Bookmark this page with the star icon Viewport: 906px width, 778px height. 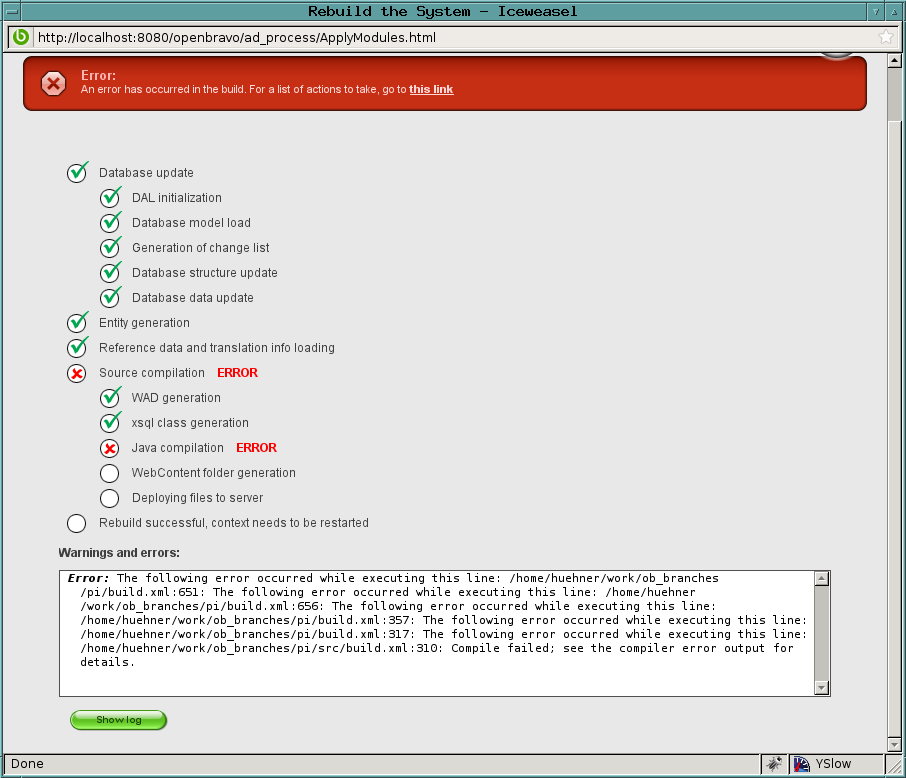tap(886, 38)
